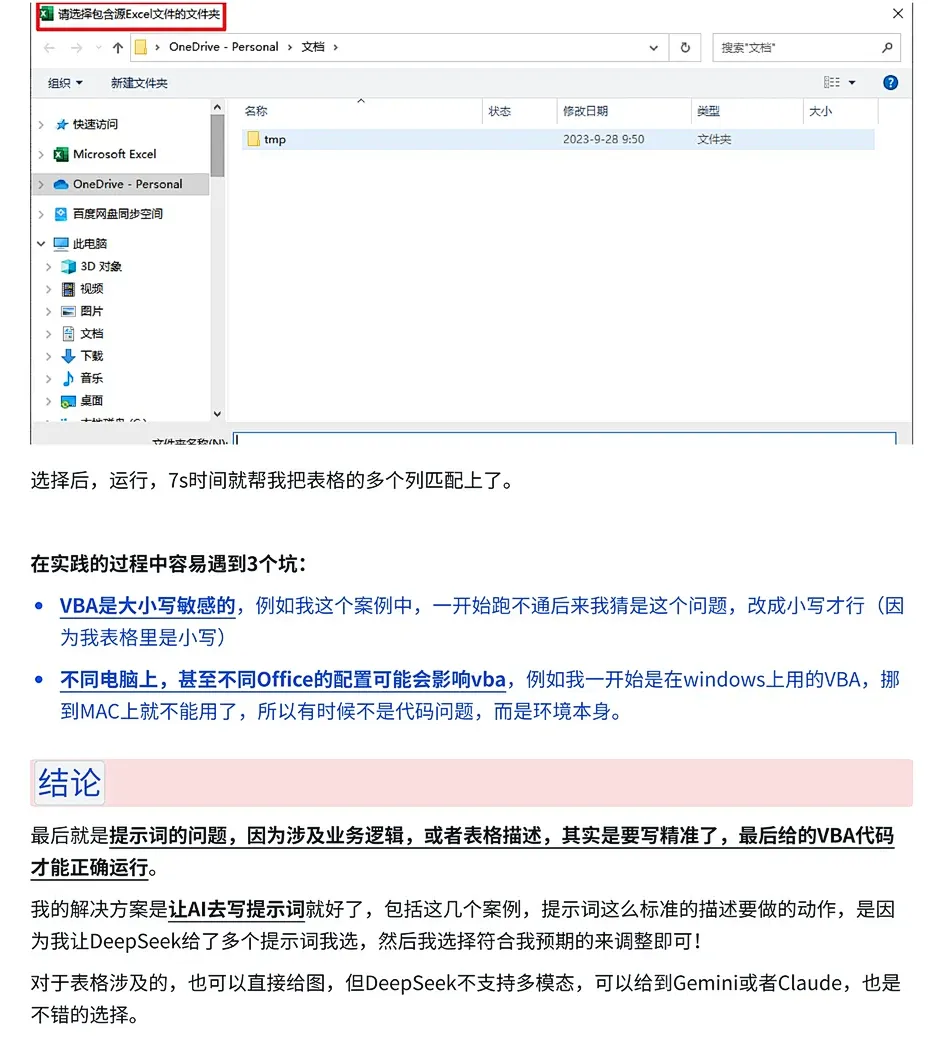Click the 2023-9-28 9:50 date cell
This screenshot has height=1050, width=939.
coord(603,139)
